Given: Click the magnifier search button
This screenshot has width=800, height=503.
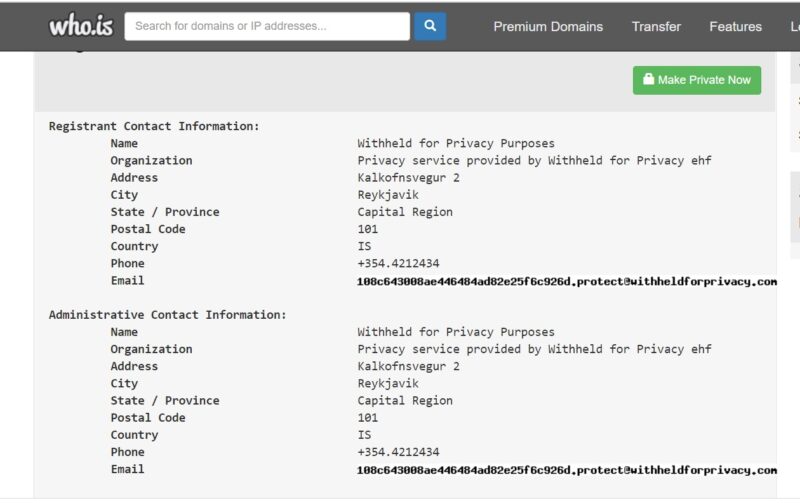Looking at the screenshot, I should pos(430,26).
